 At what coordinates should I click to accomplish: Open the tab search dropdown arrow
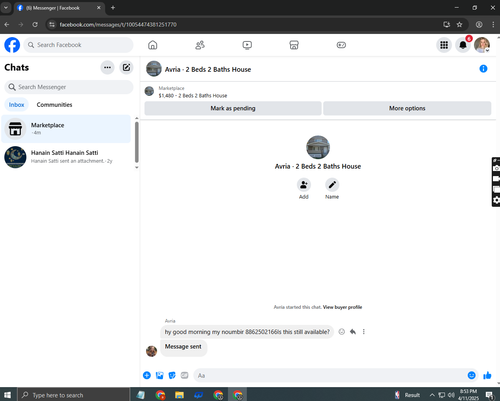(6, 8)
